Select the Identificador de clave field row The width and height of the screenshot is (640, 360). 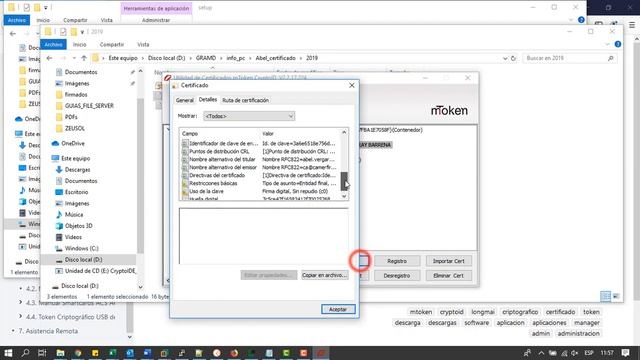[x=260, y=143]
